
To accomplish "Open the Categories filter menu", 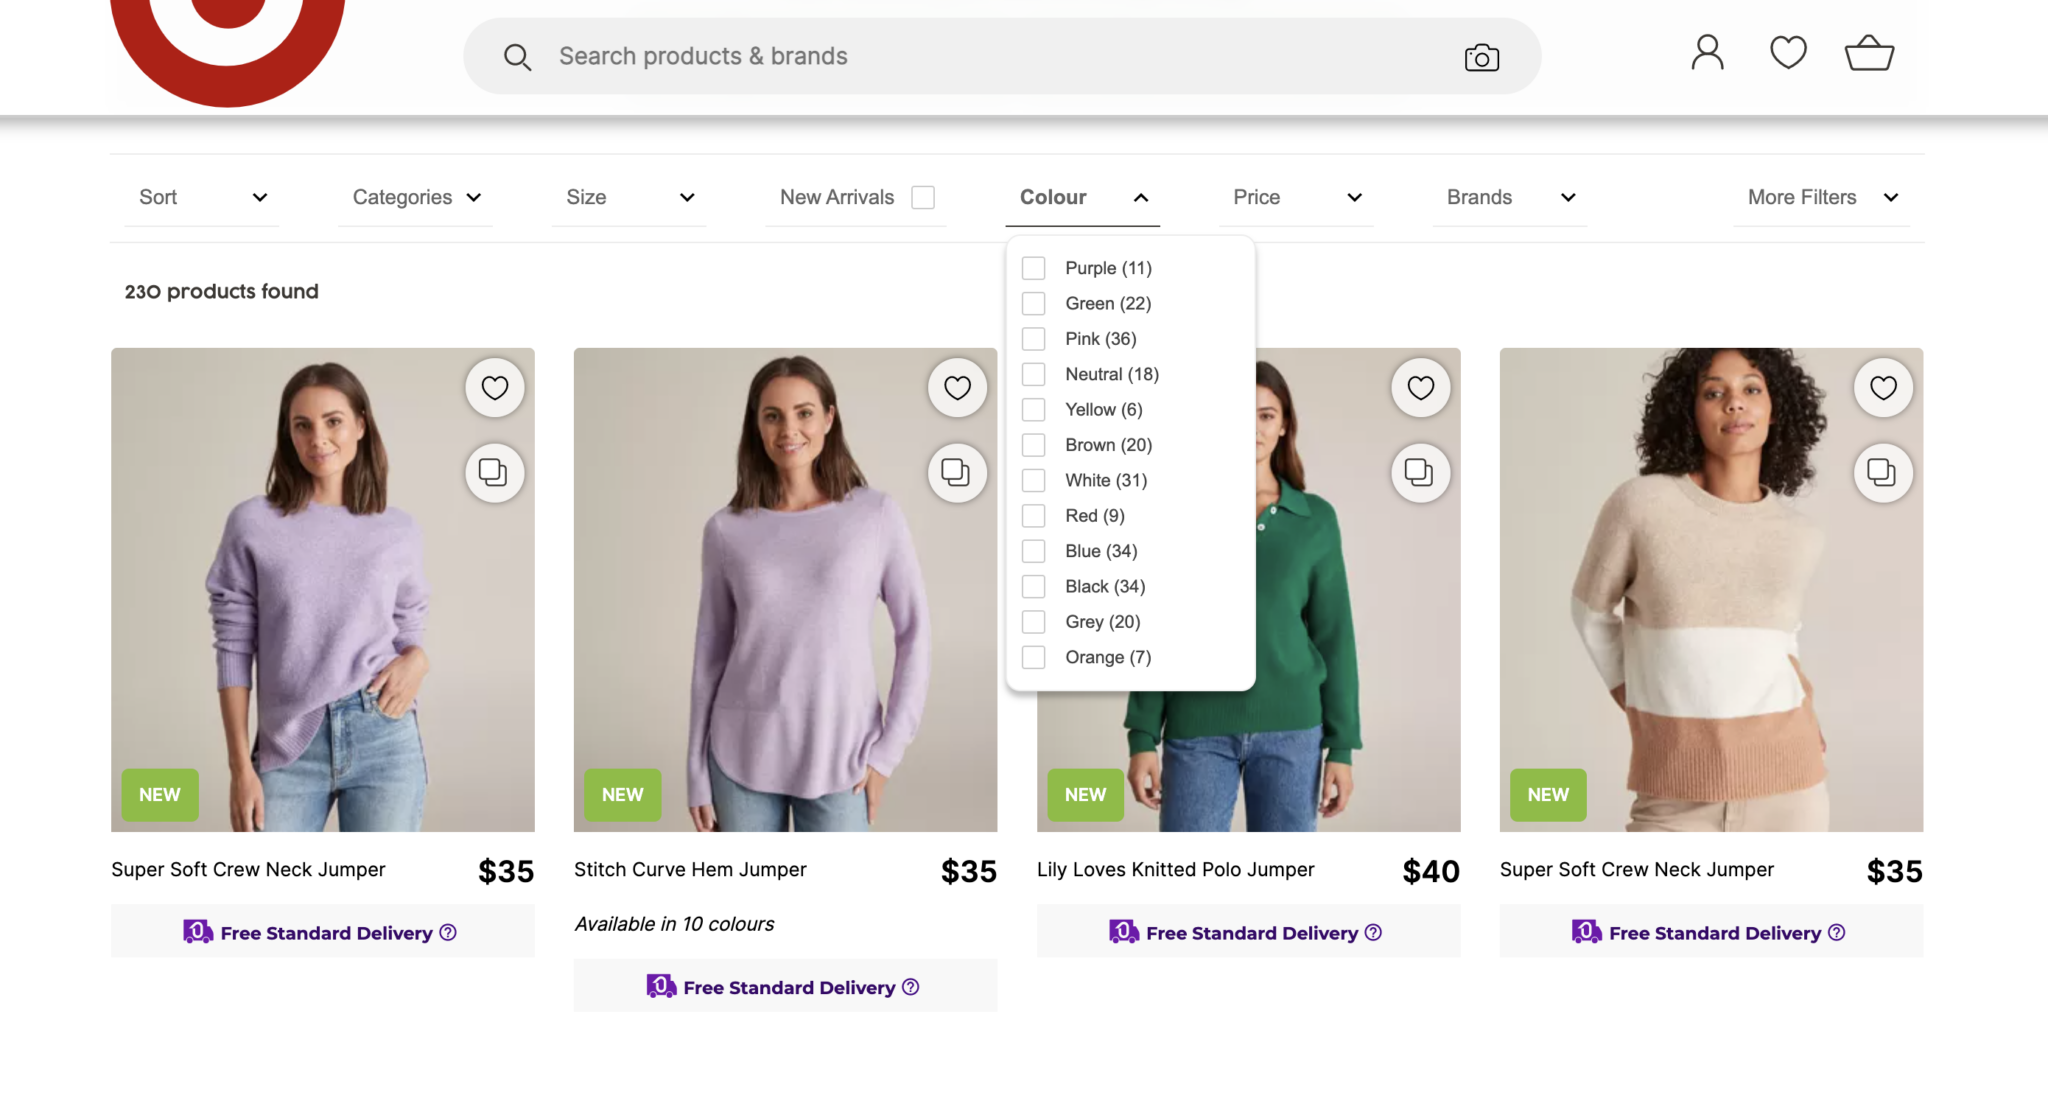I will pyautogui.click(x=414, y=197).
